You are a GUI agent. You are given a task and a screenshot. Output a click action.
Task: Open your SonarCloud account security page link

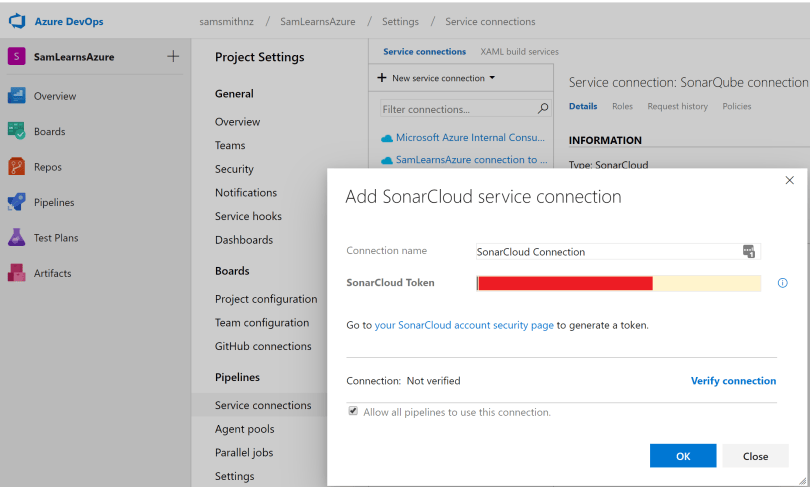tap(464, 325)
